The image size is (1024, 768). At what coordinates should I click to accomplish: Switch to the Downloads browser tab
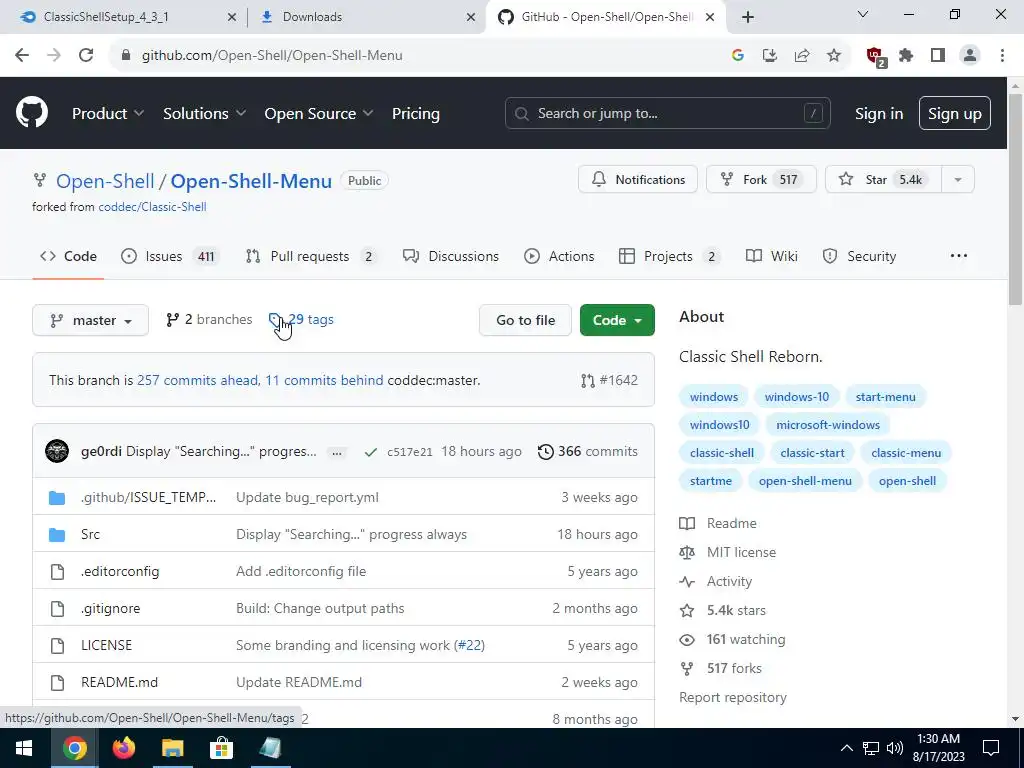(364, 17)
